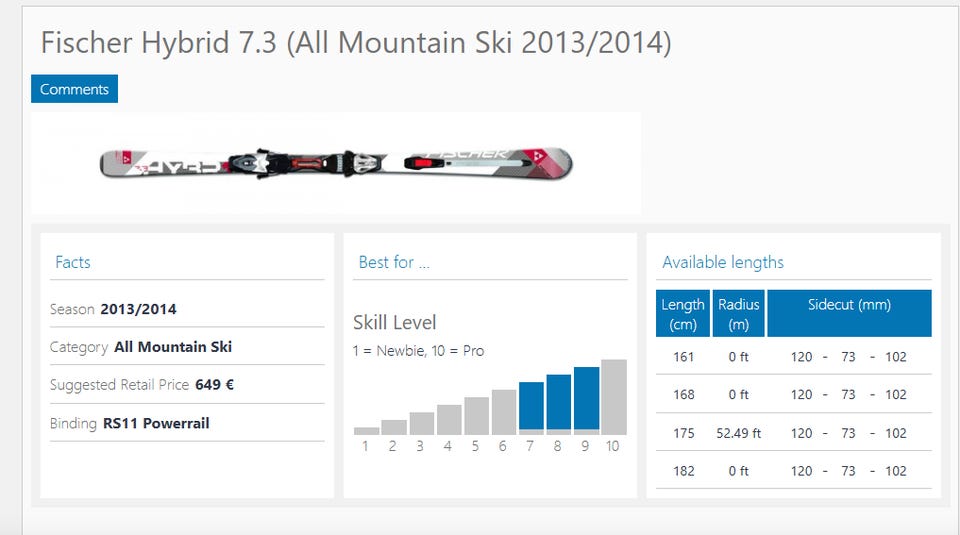Viewport: 960px width, 535px height.
Task: Click the Comments button
Action: pos(74,89)
